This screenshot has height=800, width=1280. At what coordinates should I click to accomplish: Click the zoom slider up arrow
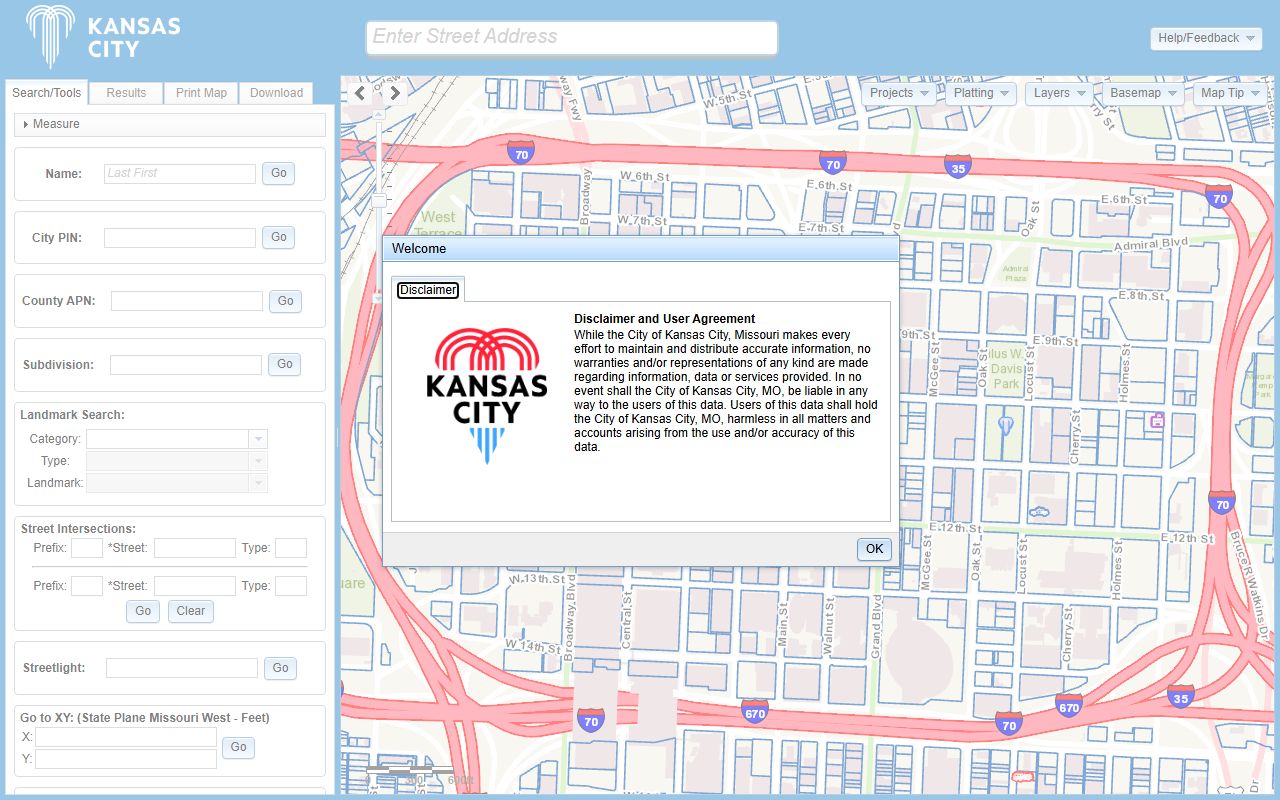pyautogui.click(x=378, y=114)
